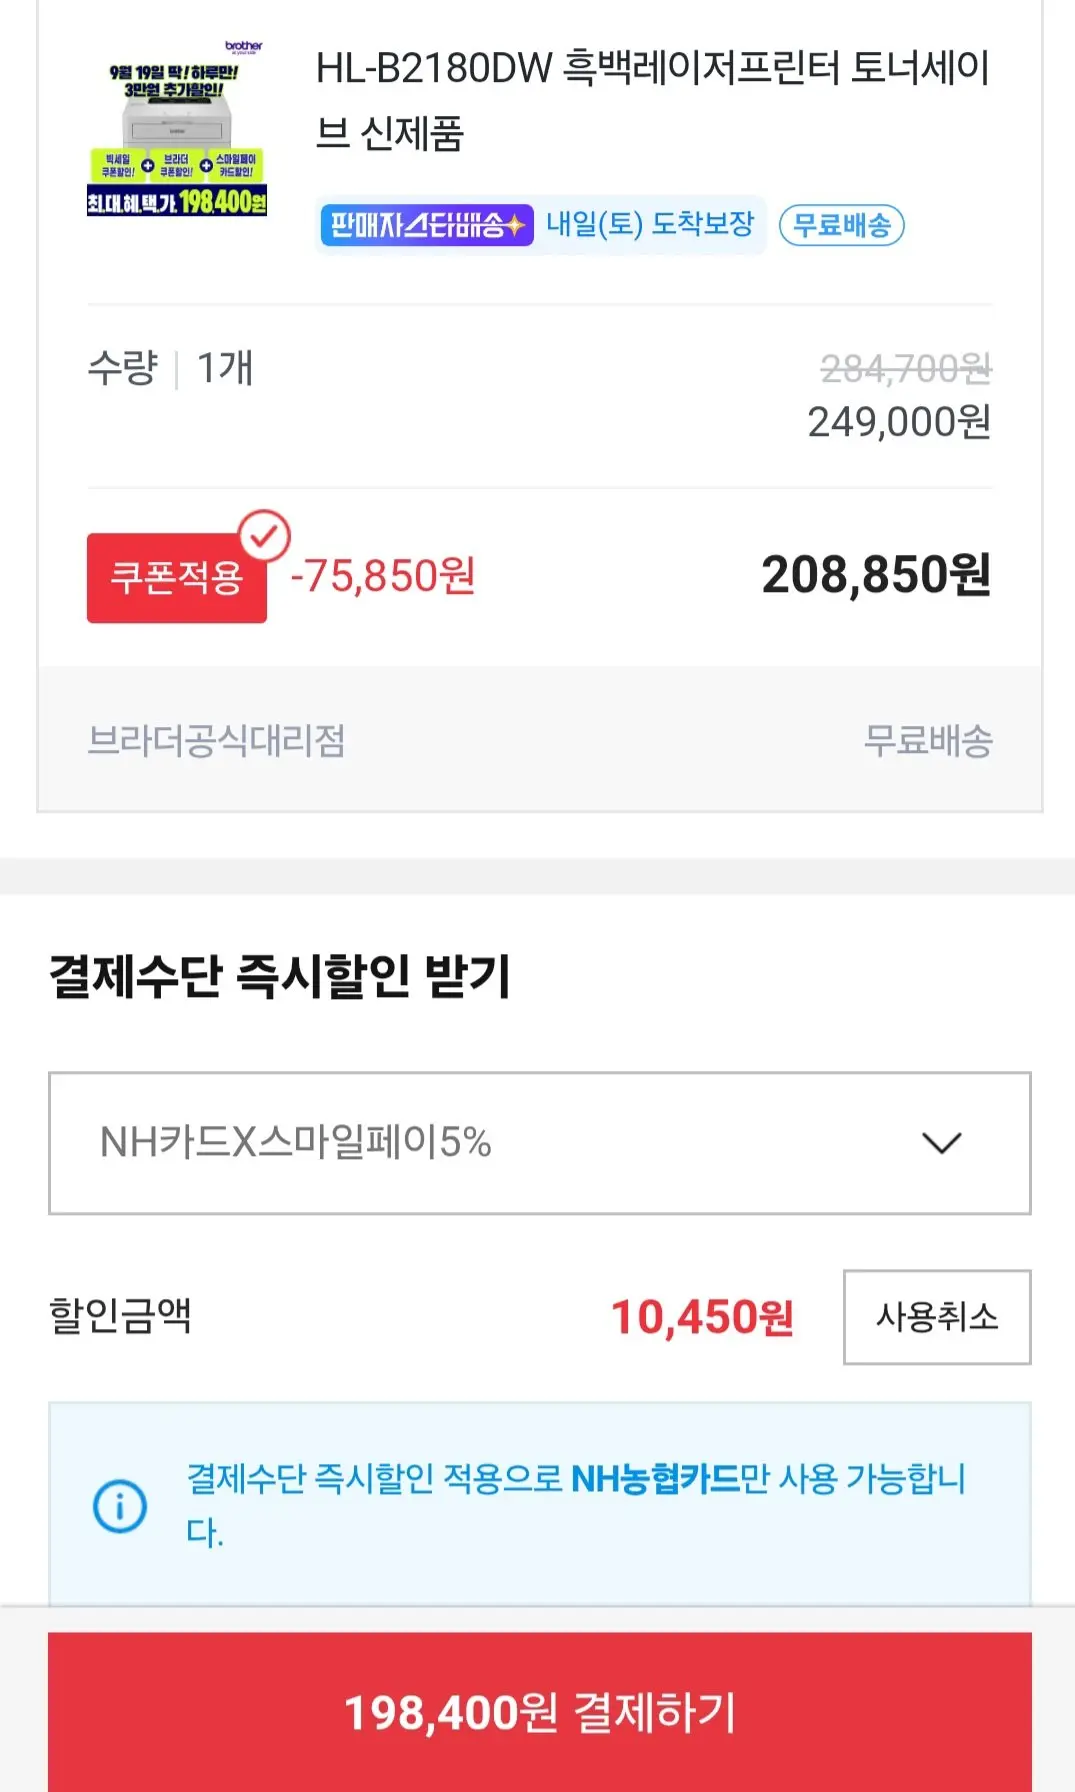Tap the HL-B2180DW product title

[652, 100]
